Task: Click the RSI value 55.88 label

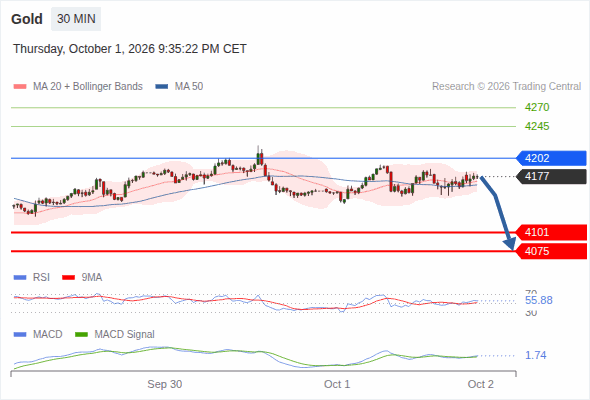Action: click(x=538, y=300)
